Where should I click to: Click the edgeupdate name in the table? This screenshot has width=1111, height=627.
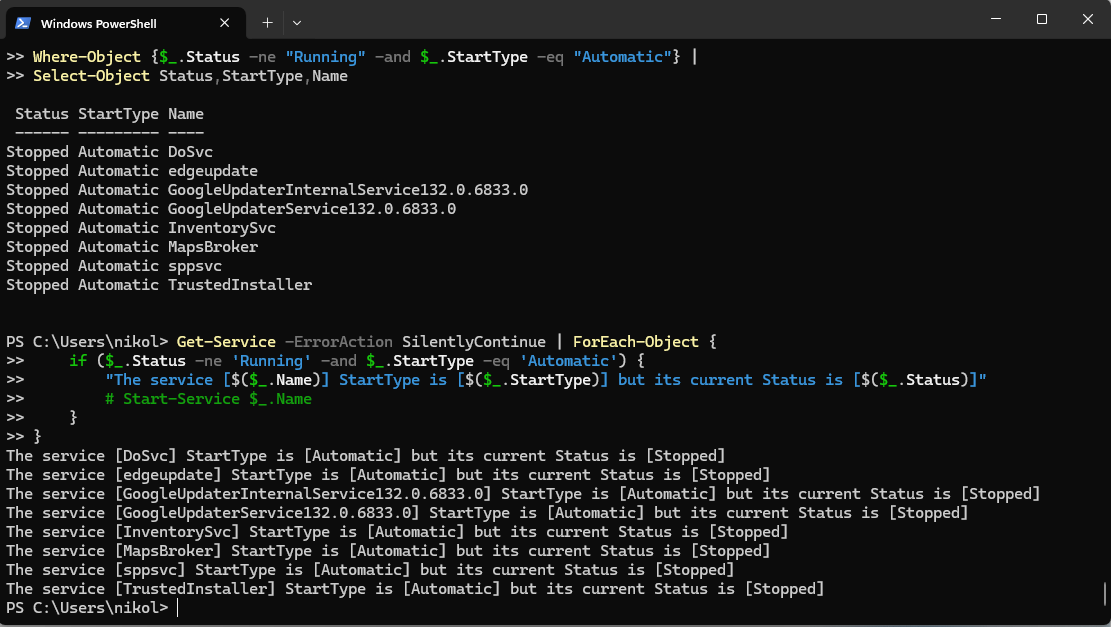pyautogui.click(x=213, y=171)
